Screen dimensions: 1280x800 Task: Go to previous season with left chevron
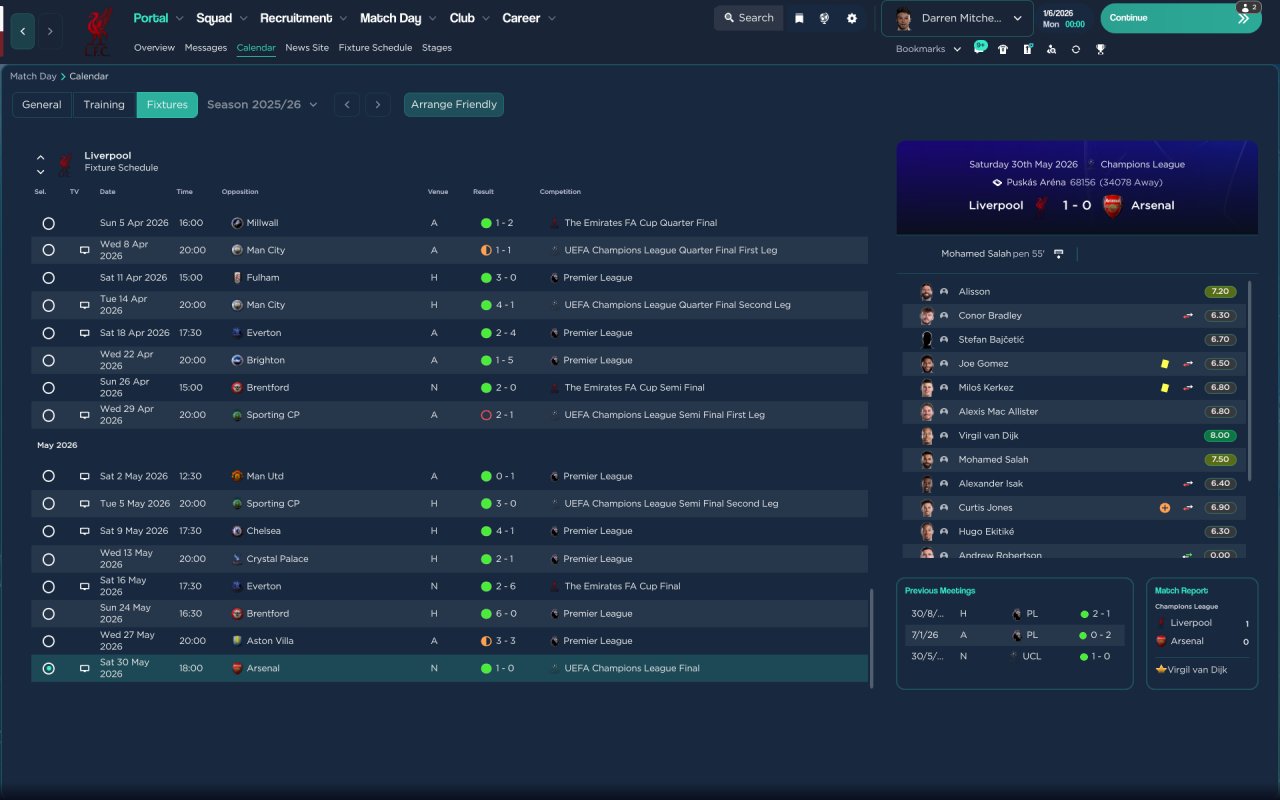coord(347,105)
